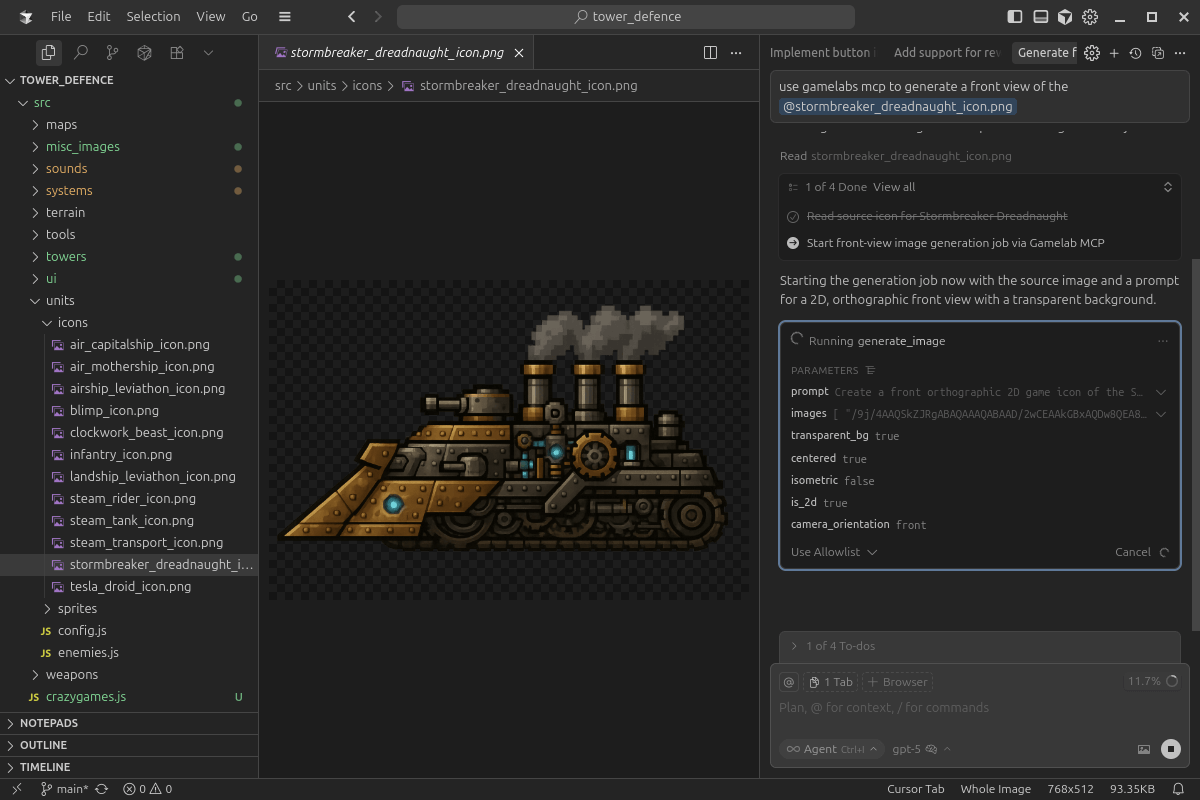This screenshot has width=1200, height=800.
Task: Select the Source Control icon in the sidebar
Action: (112, 52)
